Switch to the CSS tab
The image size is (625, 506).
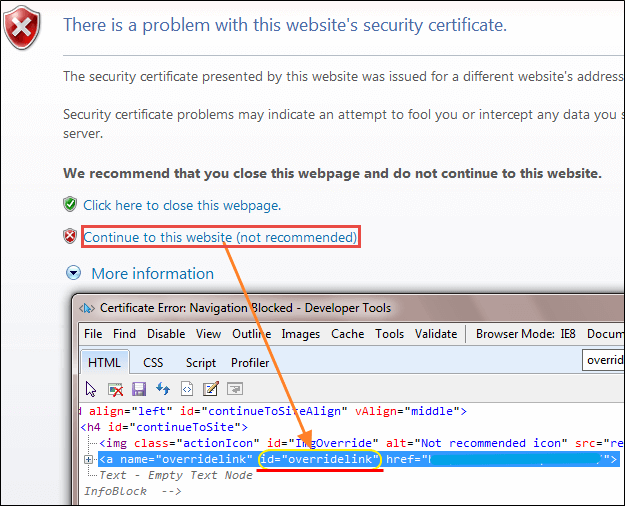pos(153,363)
